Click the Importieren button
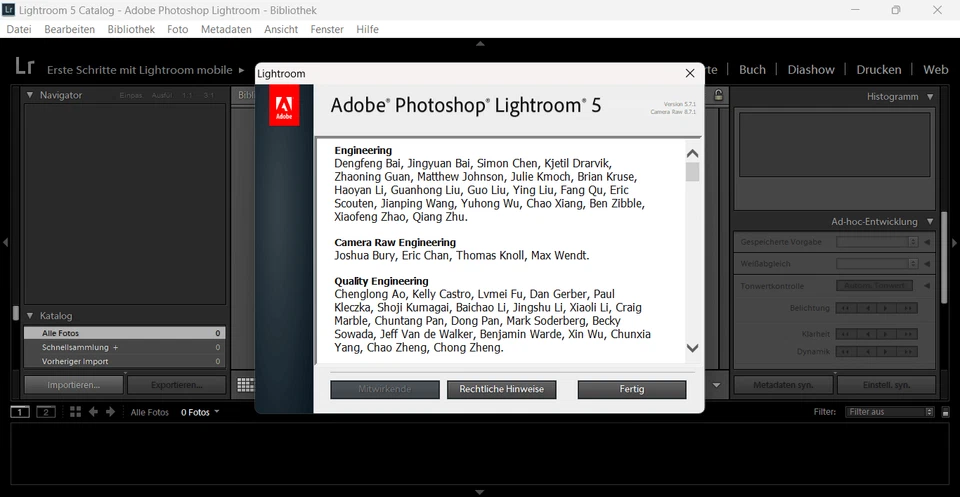This screenshot has width=960, height=497. (73, 385)
